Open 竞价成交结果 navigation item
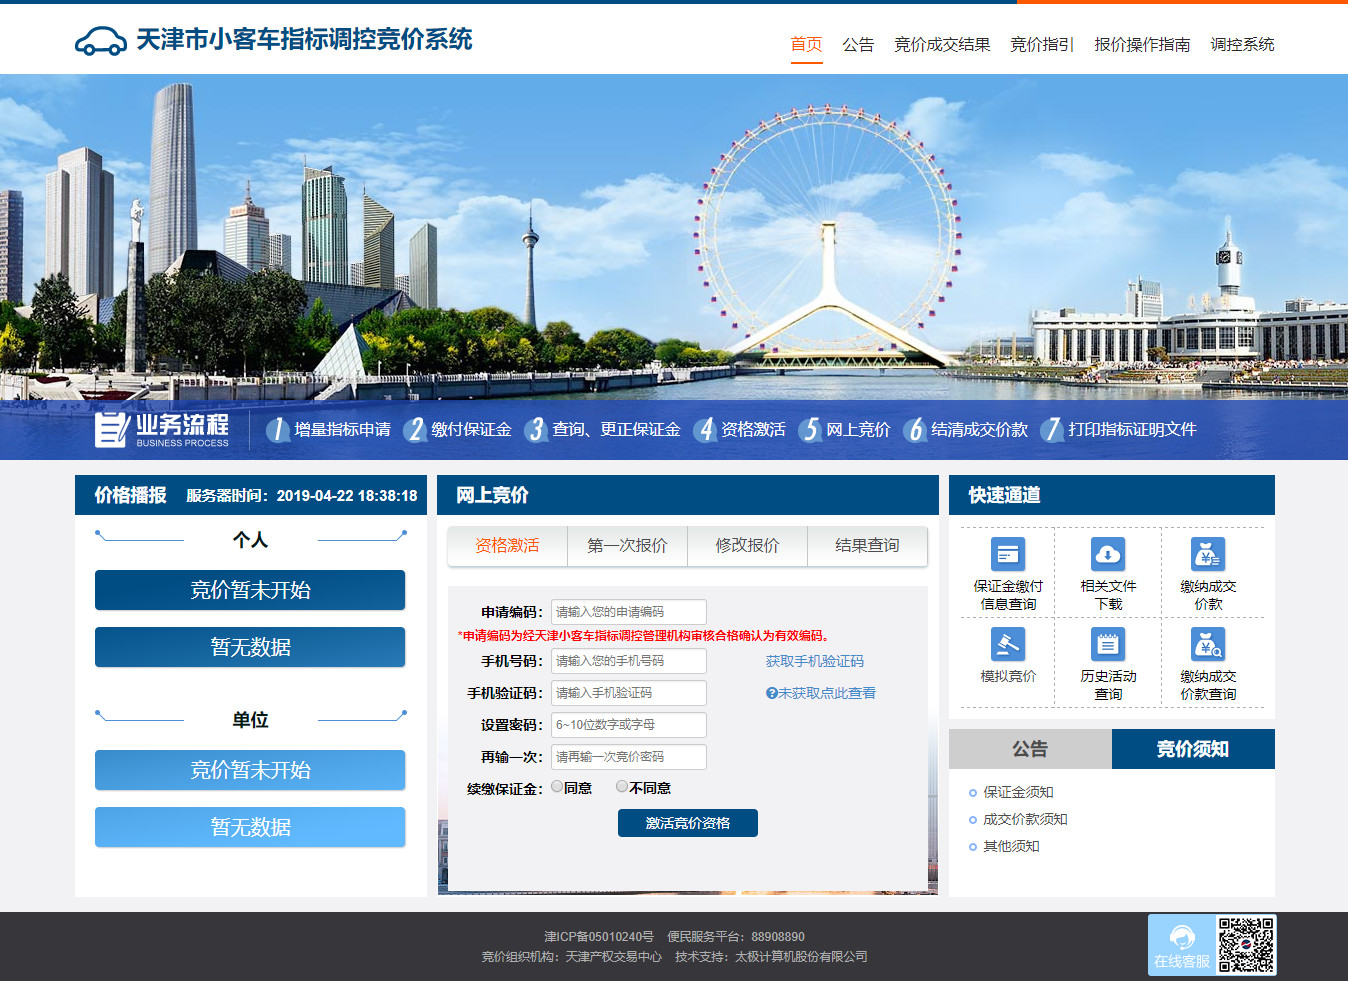This screenshot has width=1348, height=981. click(x=942, y=44)
